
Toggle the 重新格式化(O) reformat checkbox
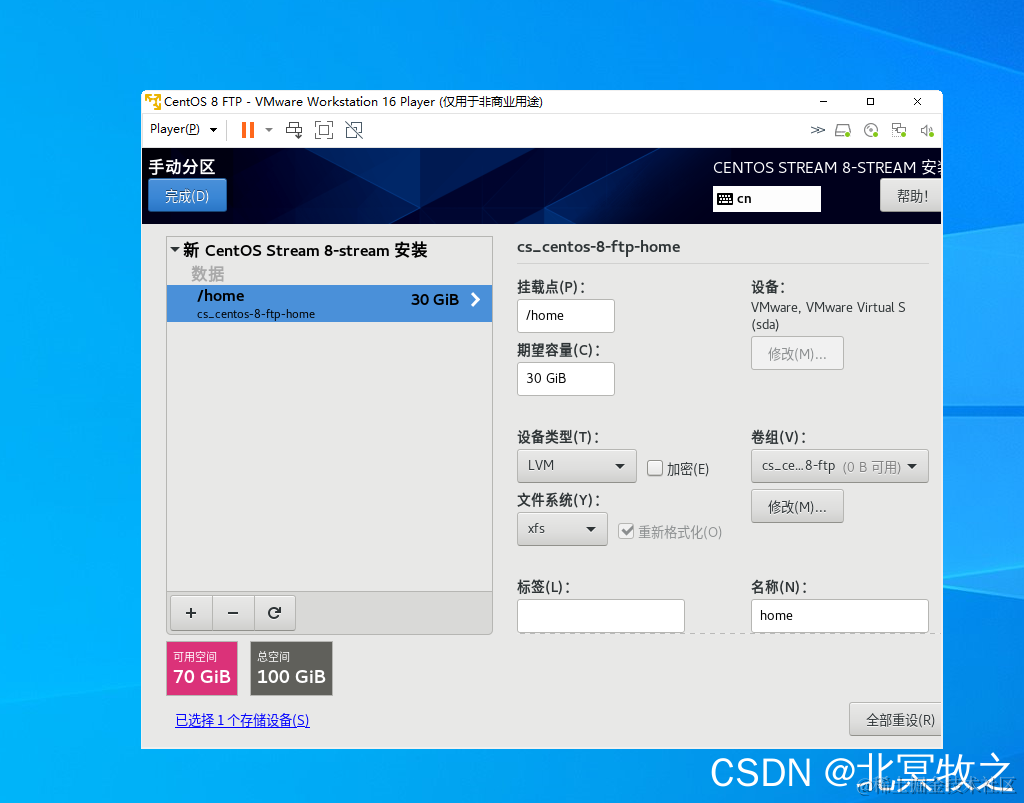click(x=626, y=531)
